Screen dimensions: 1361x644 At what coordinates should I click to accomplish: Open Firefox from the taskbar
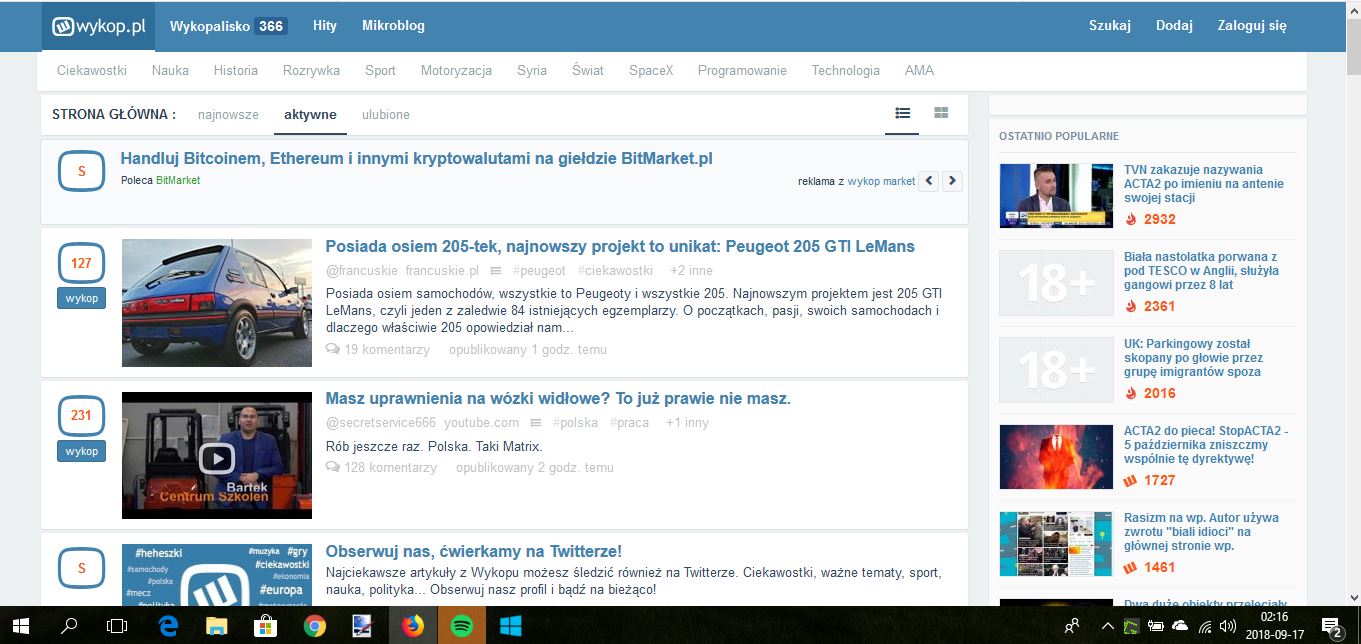point(412,626)
